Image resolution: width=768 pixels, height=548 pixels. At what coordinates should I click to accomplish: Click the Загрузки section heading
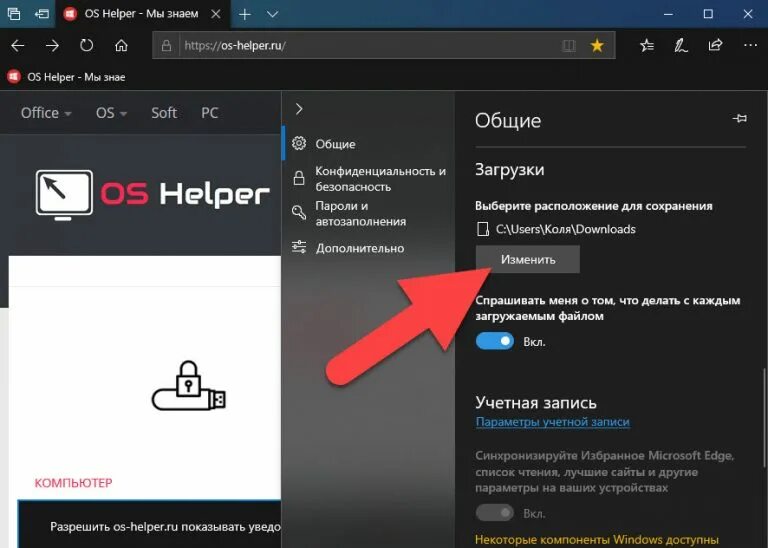coord(509,169)
